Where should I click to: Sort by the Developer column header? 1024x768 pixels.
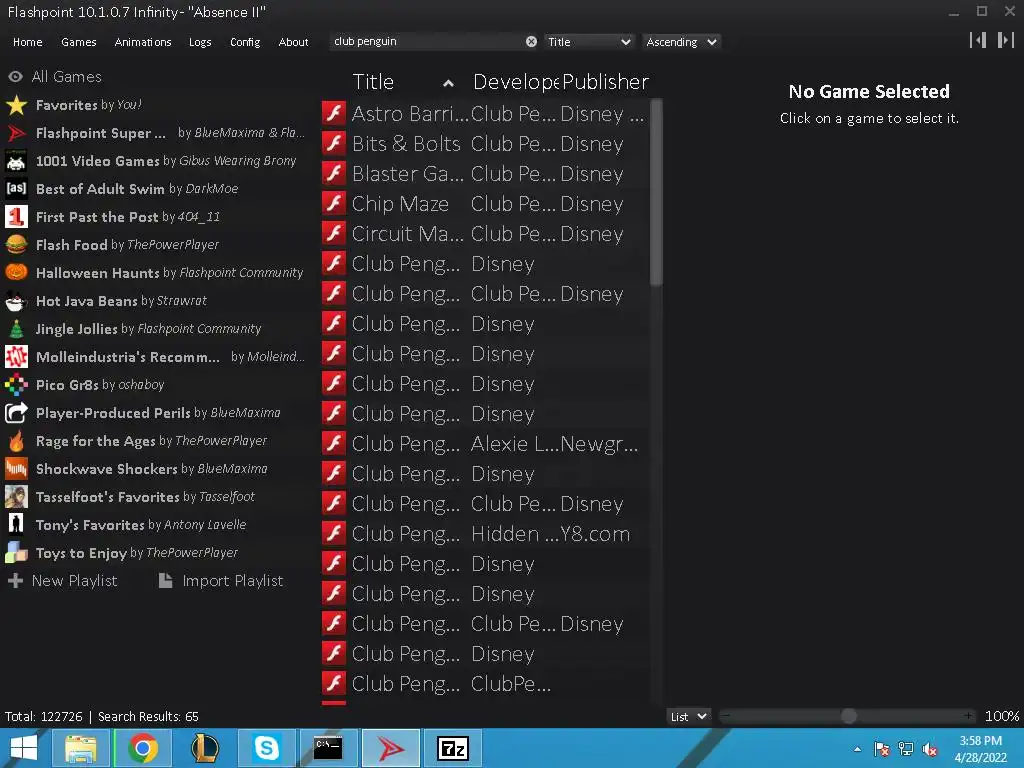coord(515,82)
